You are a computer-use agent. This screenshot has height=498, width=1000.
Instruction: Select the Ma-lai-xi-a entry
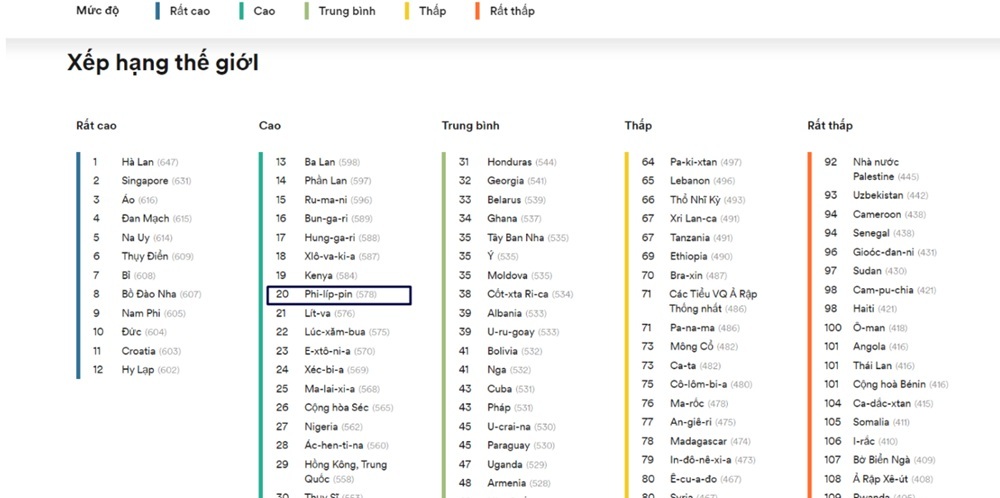[x=329, y=389]
